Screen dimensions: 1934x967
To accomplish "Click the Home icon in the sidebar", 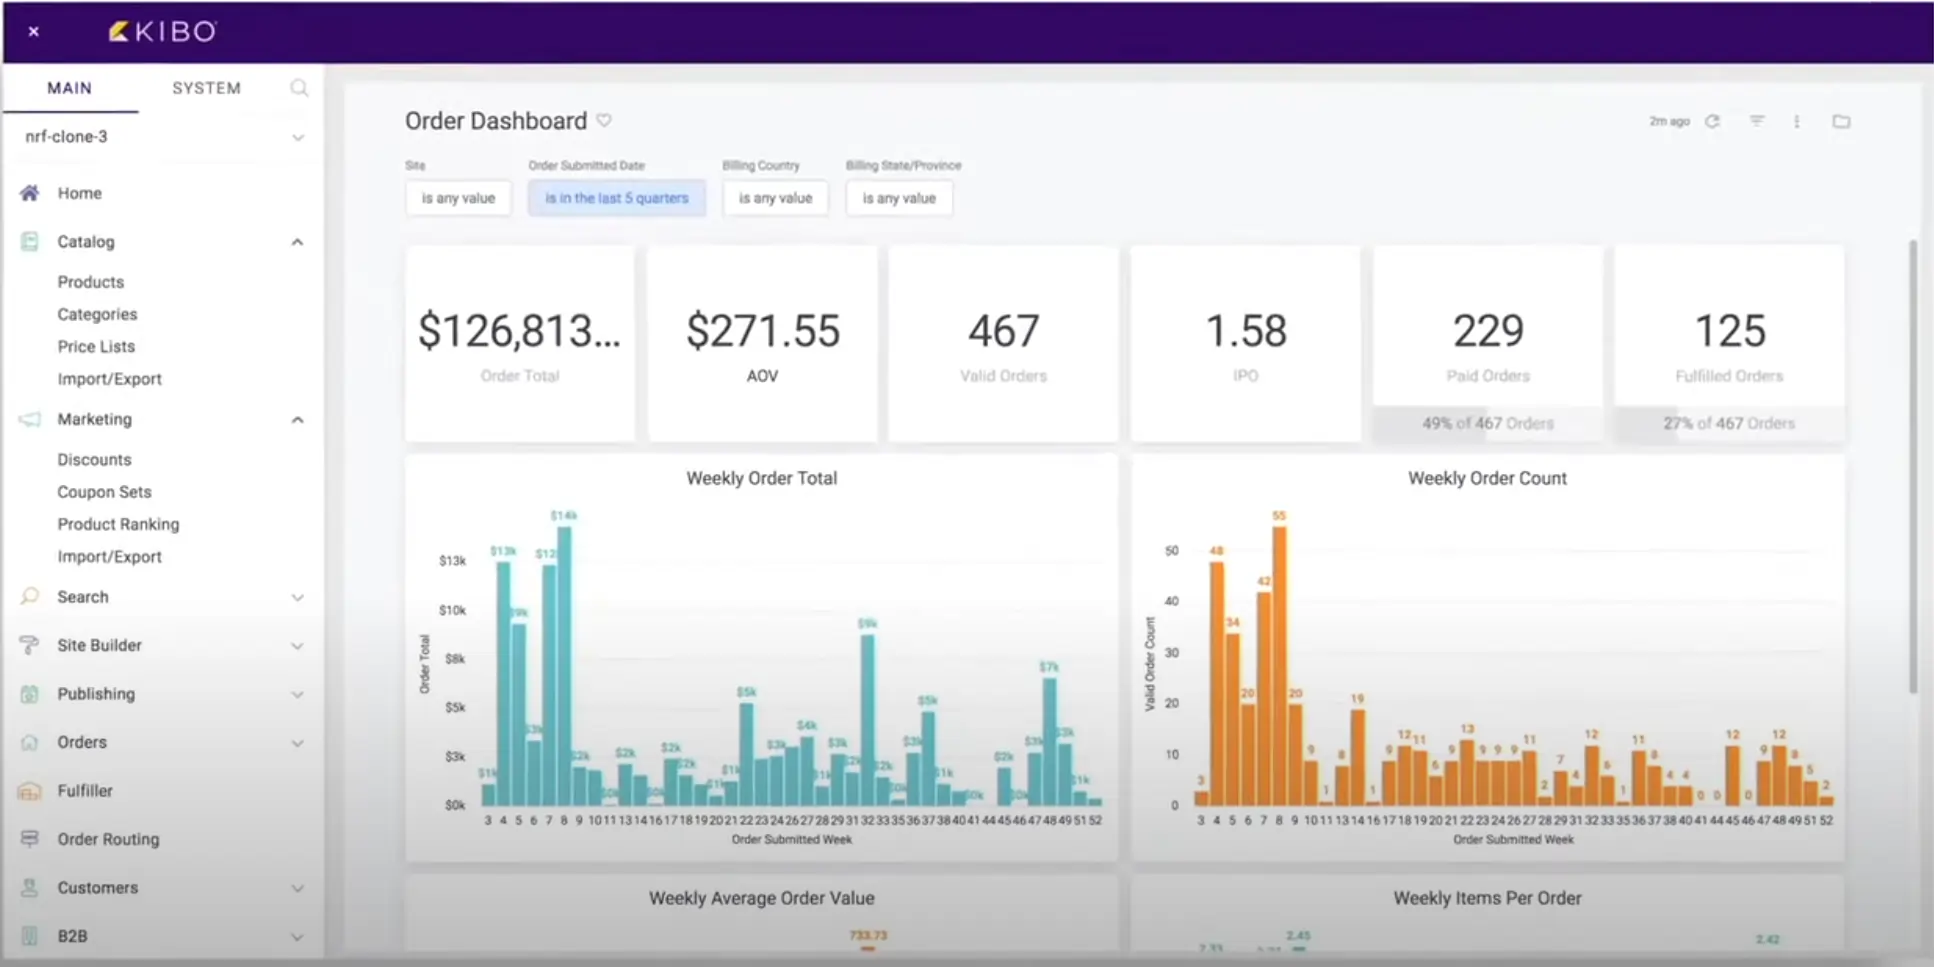I will [x=28, y=193].
